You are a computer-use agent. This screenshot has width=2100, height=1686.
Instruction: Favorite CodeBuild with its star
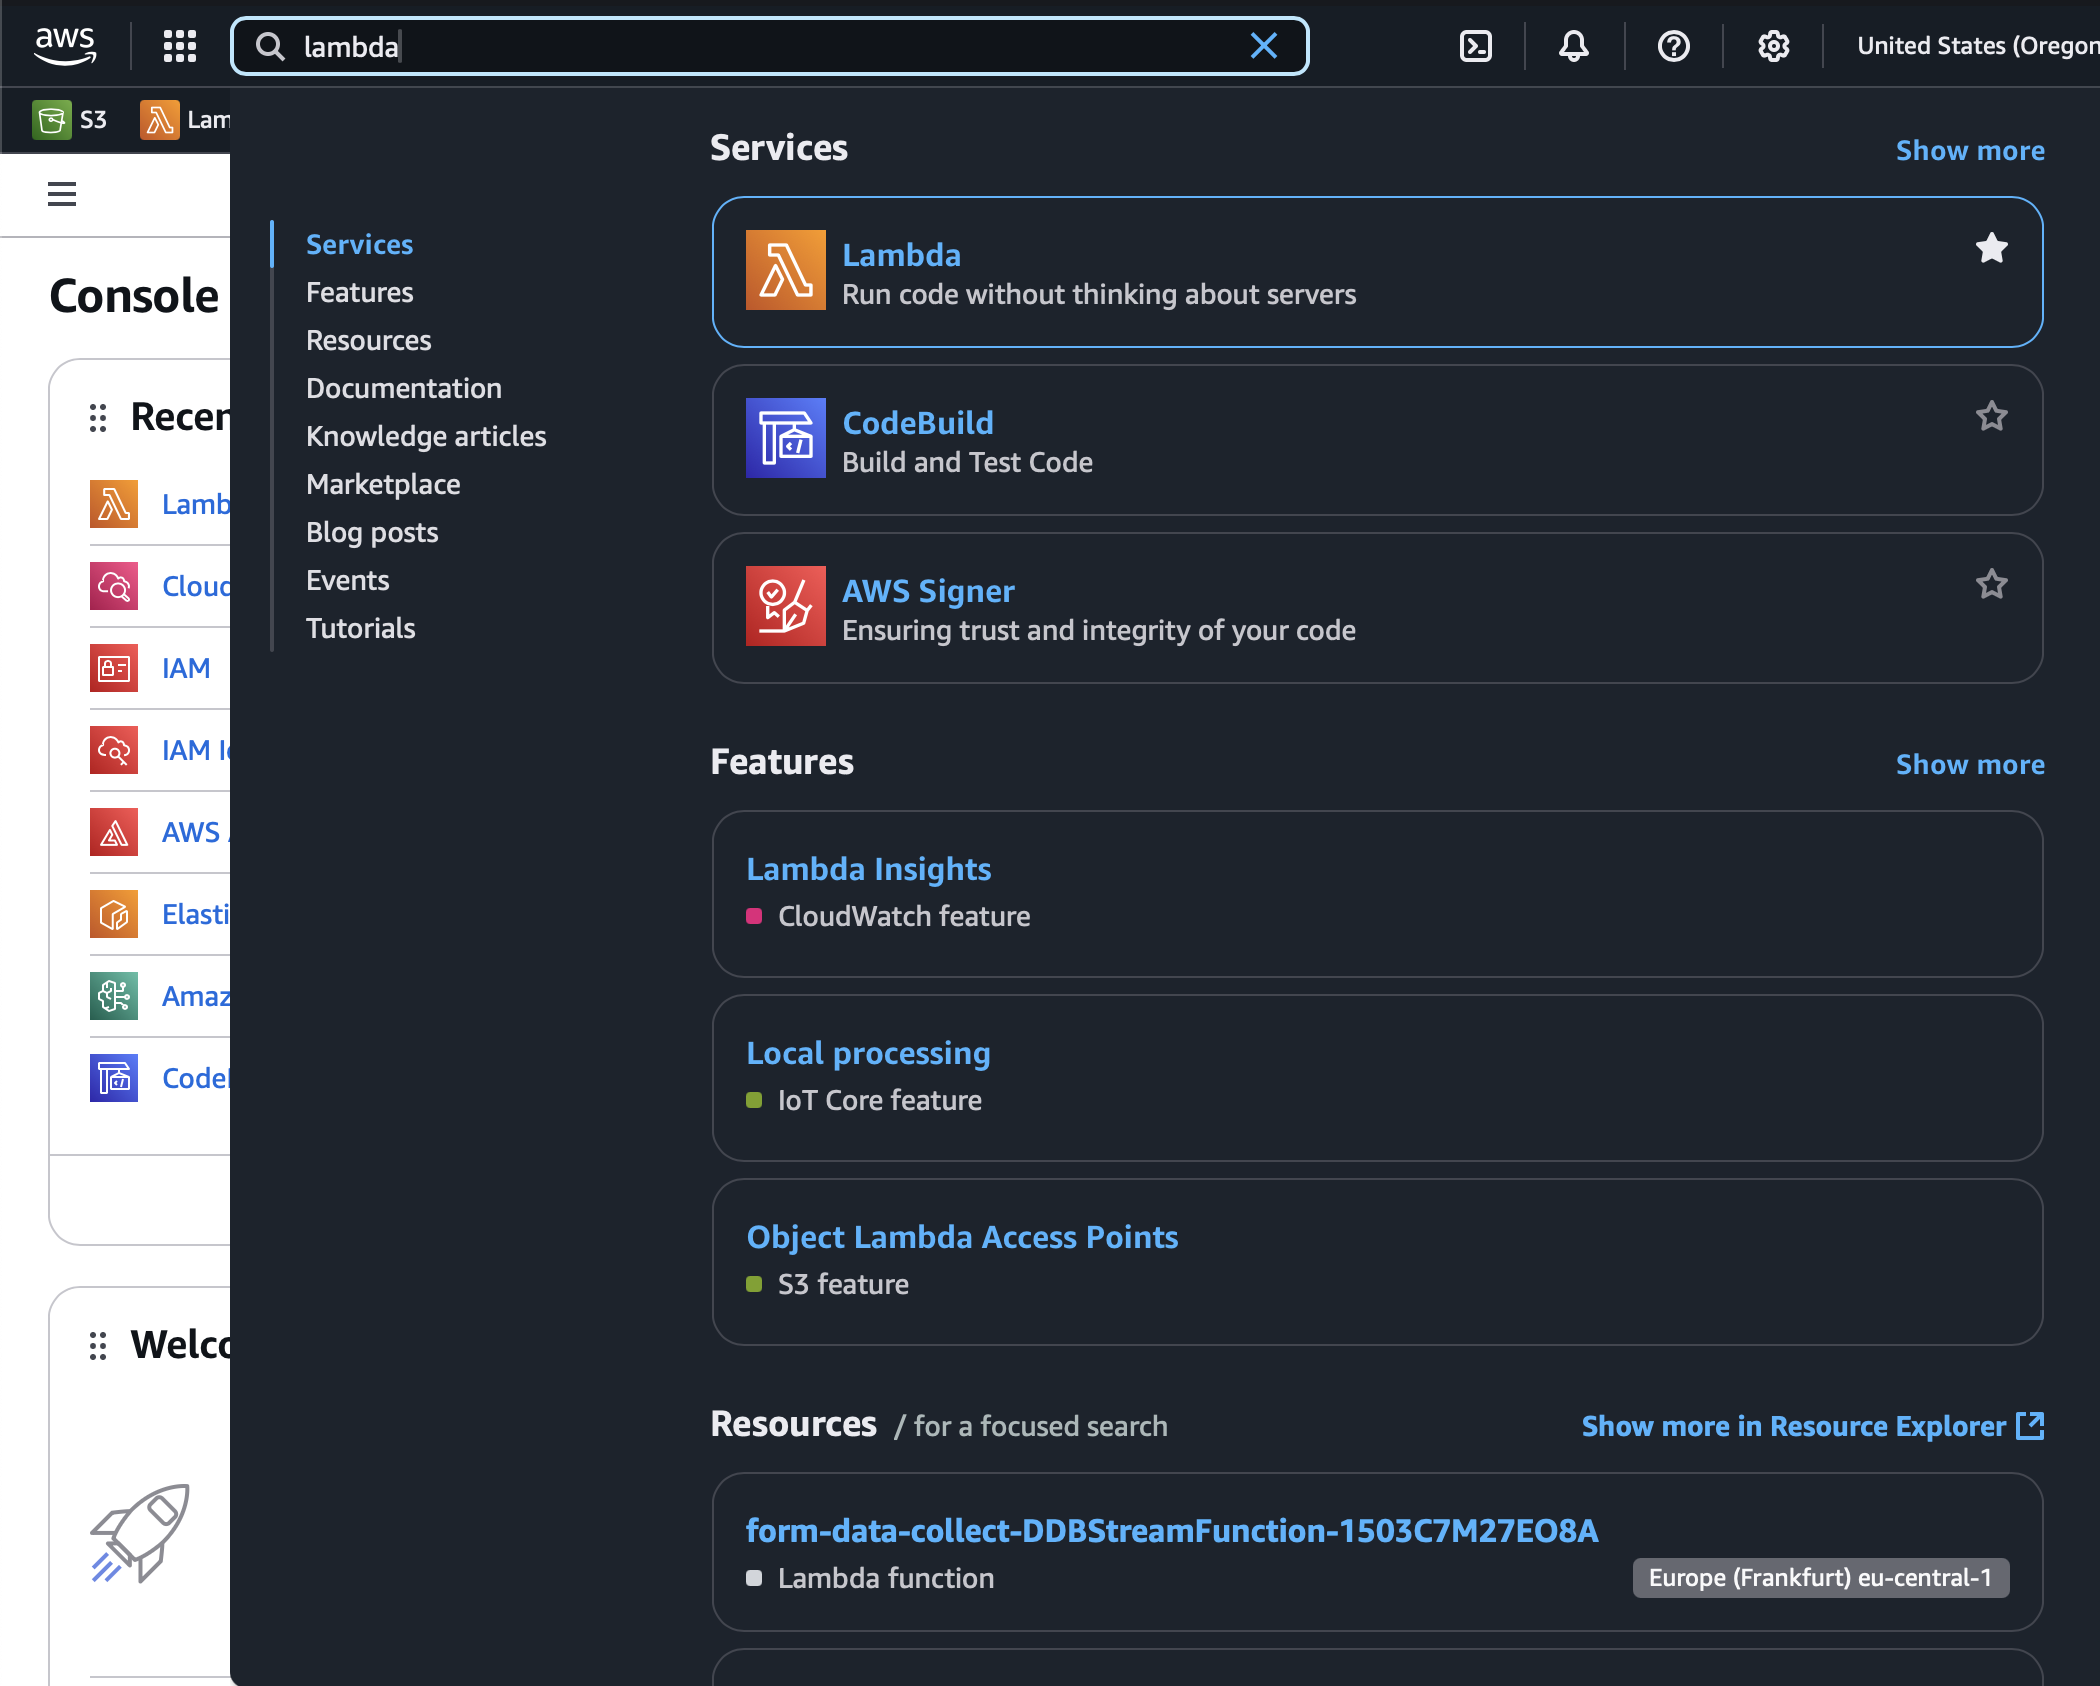pyautogui.click(x=1991, y=416)
